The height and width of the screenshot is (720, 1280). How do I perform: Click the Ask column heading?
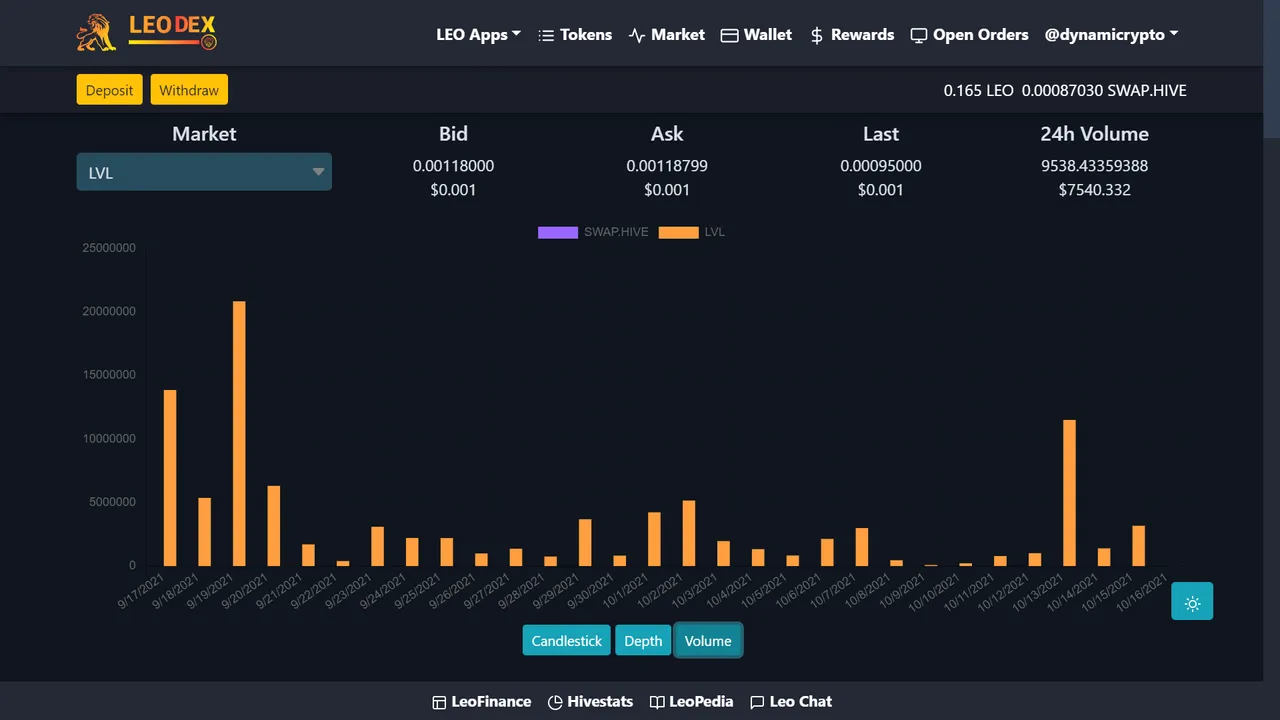667,134
